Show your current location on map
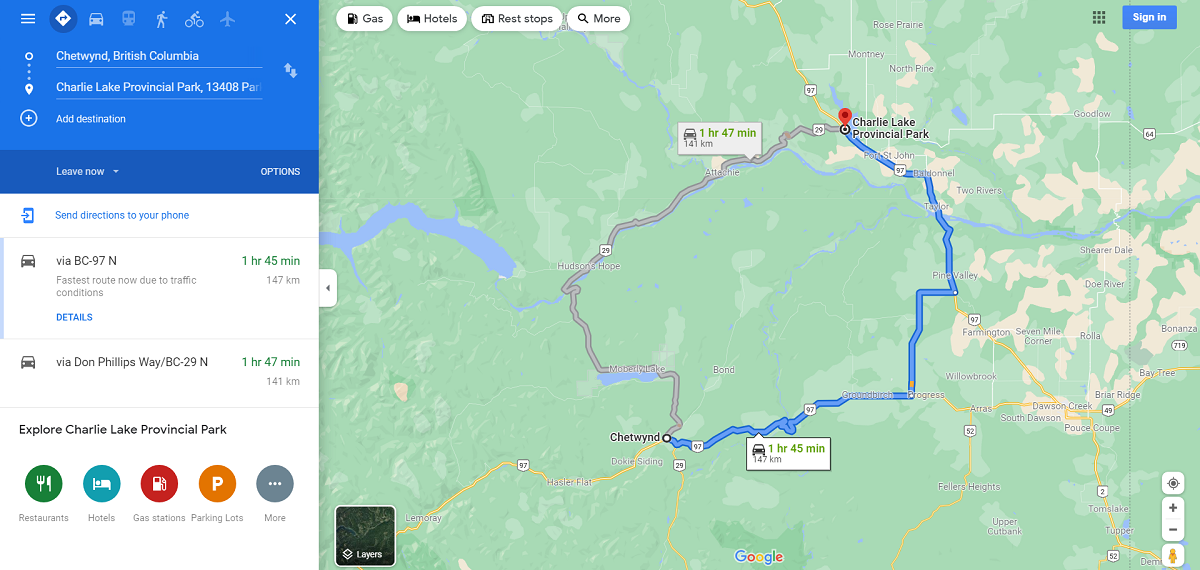The height and width of the screenshot is (570, 1200). [1173, 483]
